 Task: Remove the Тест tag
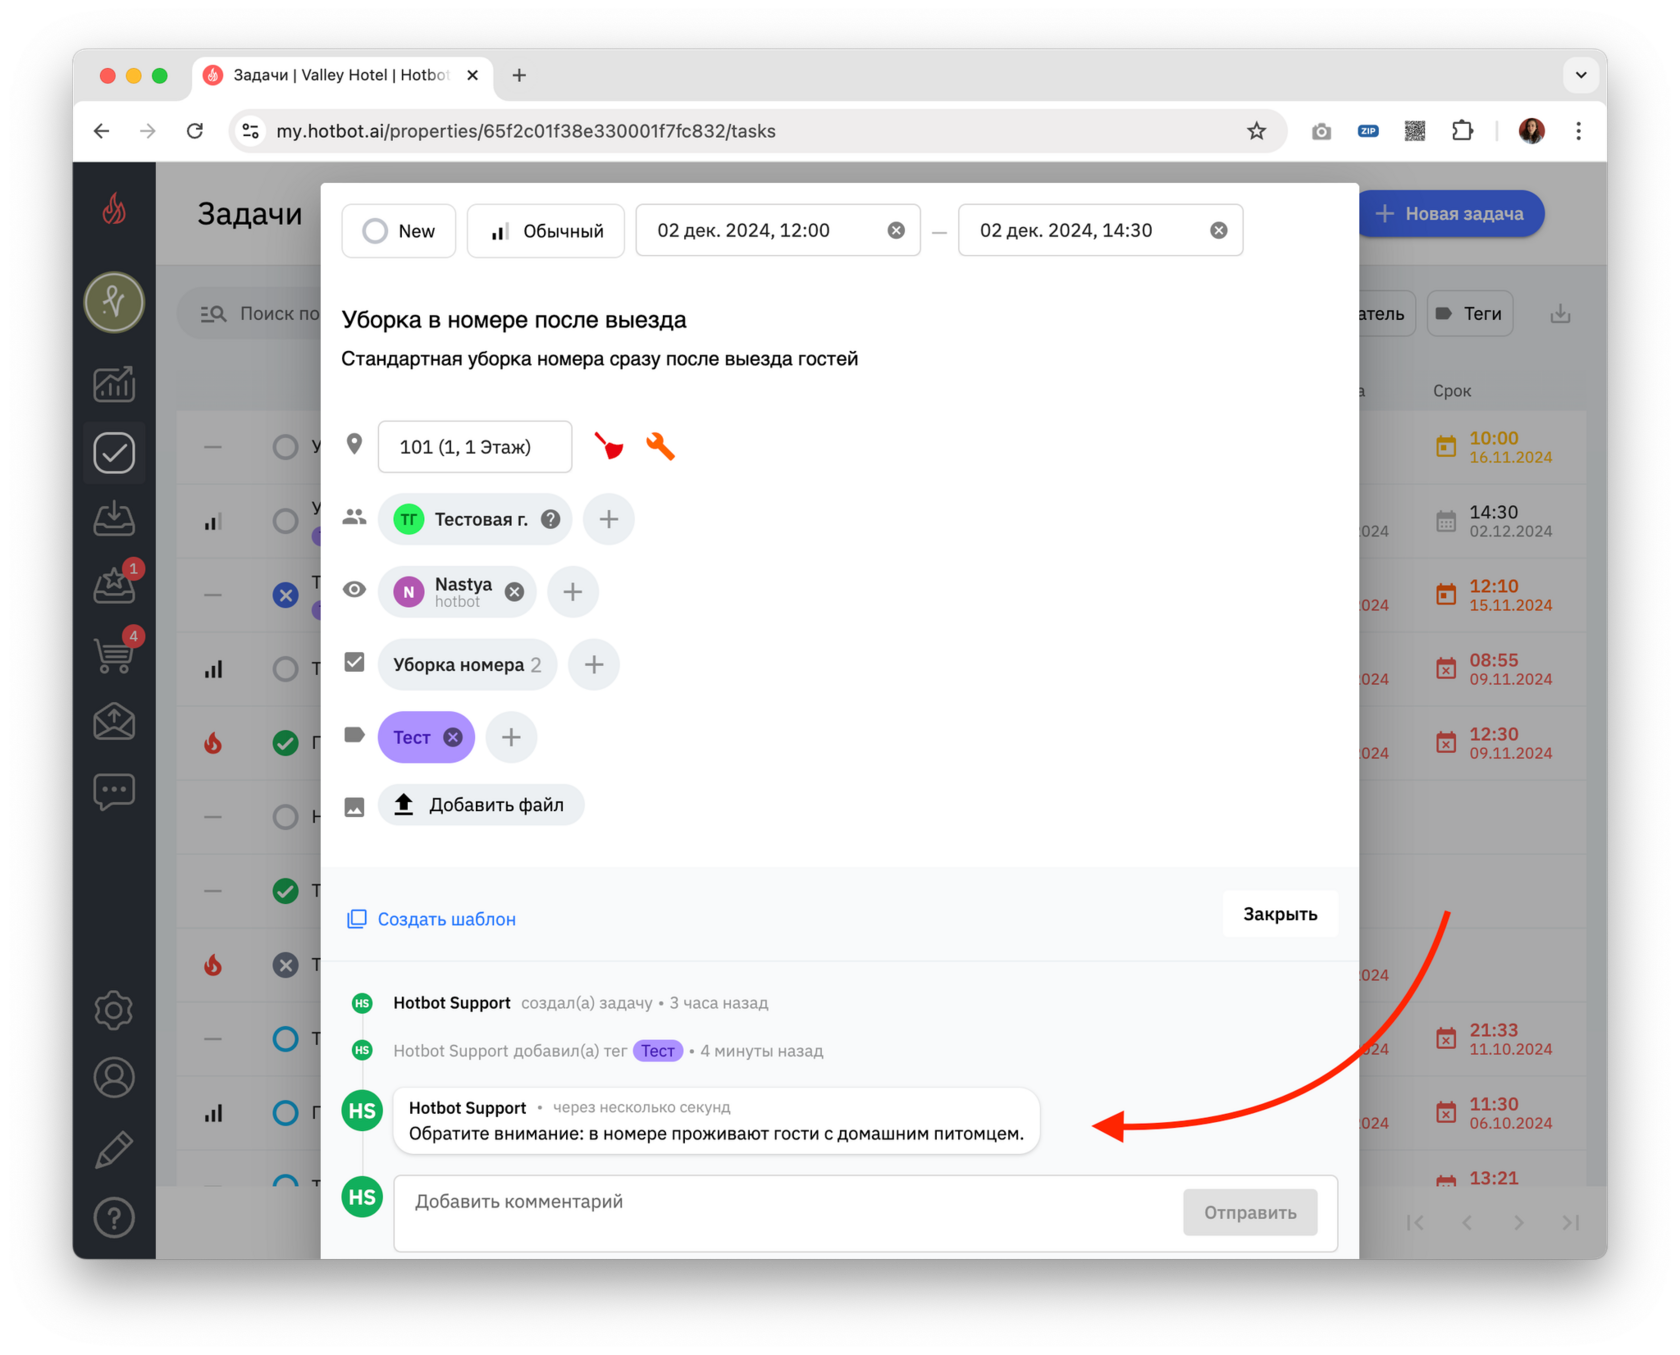tap(453, 737)
